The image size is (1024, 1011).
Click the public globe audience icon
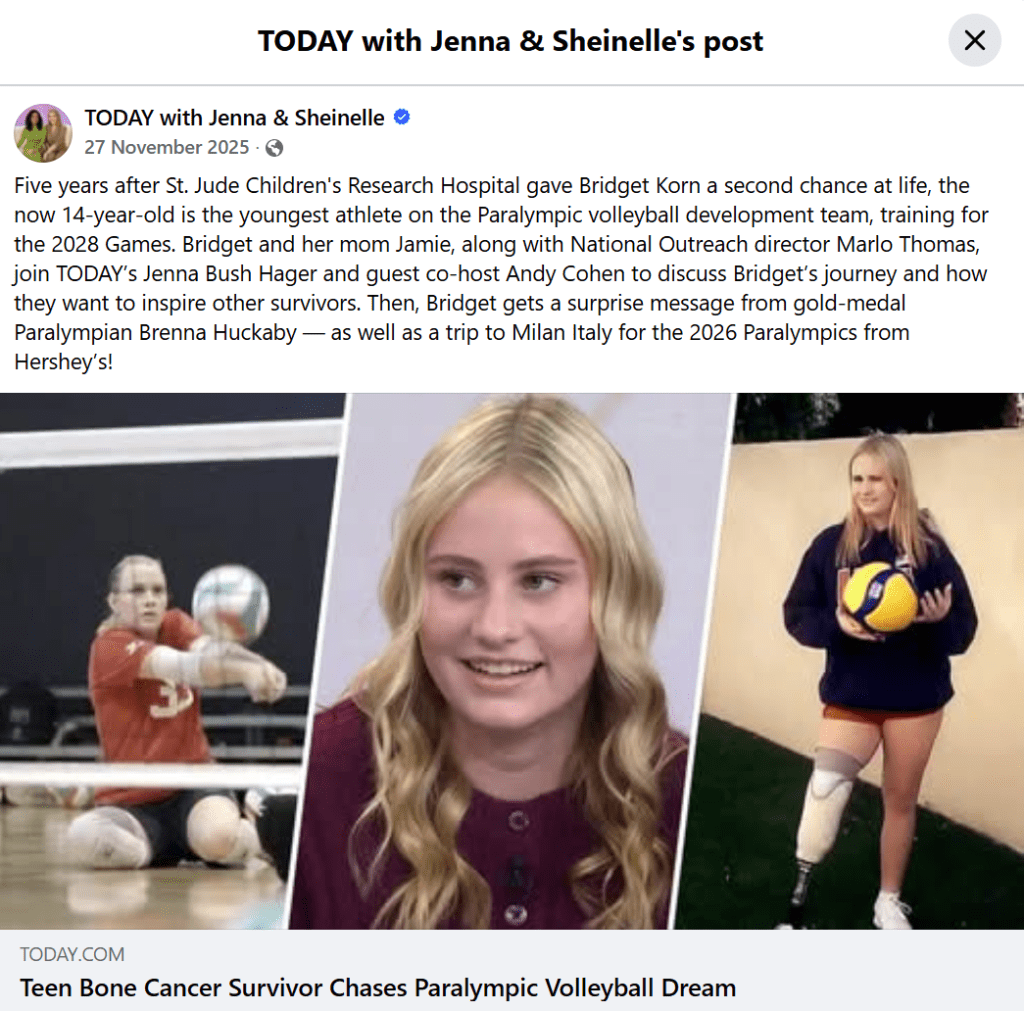pos(274,148)
